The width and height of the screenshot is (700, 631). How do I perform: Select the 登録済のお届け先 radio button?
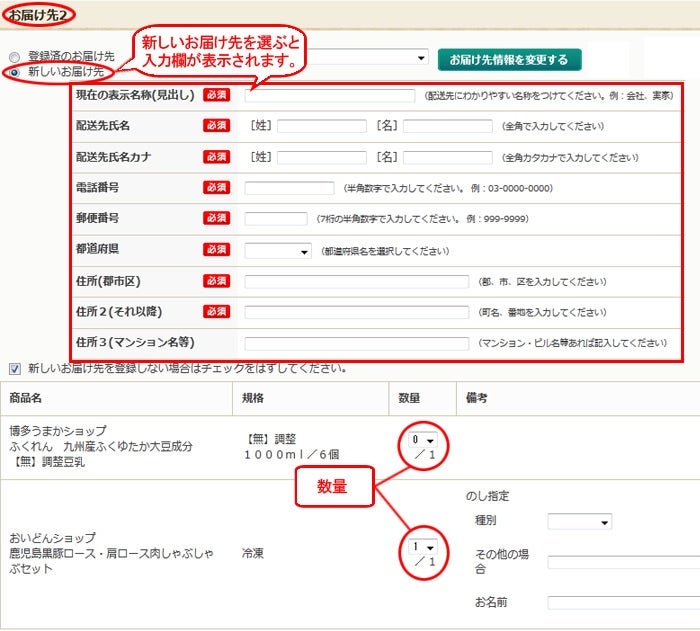click(14, 57)
